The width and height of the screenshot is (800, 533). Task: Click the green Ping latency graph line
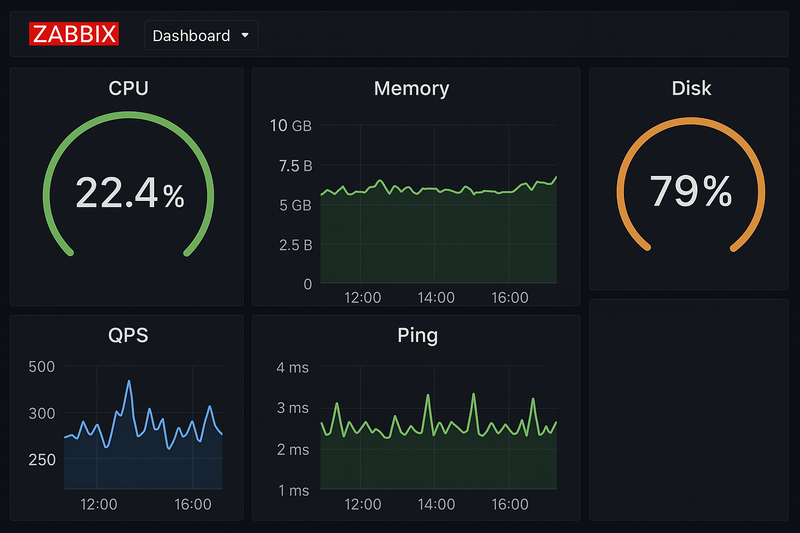pos(428,398)
